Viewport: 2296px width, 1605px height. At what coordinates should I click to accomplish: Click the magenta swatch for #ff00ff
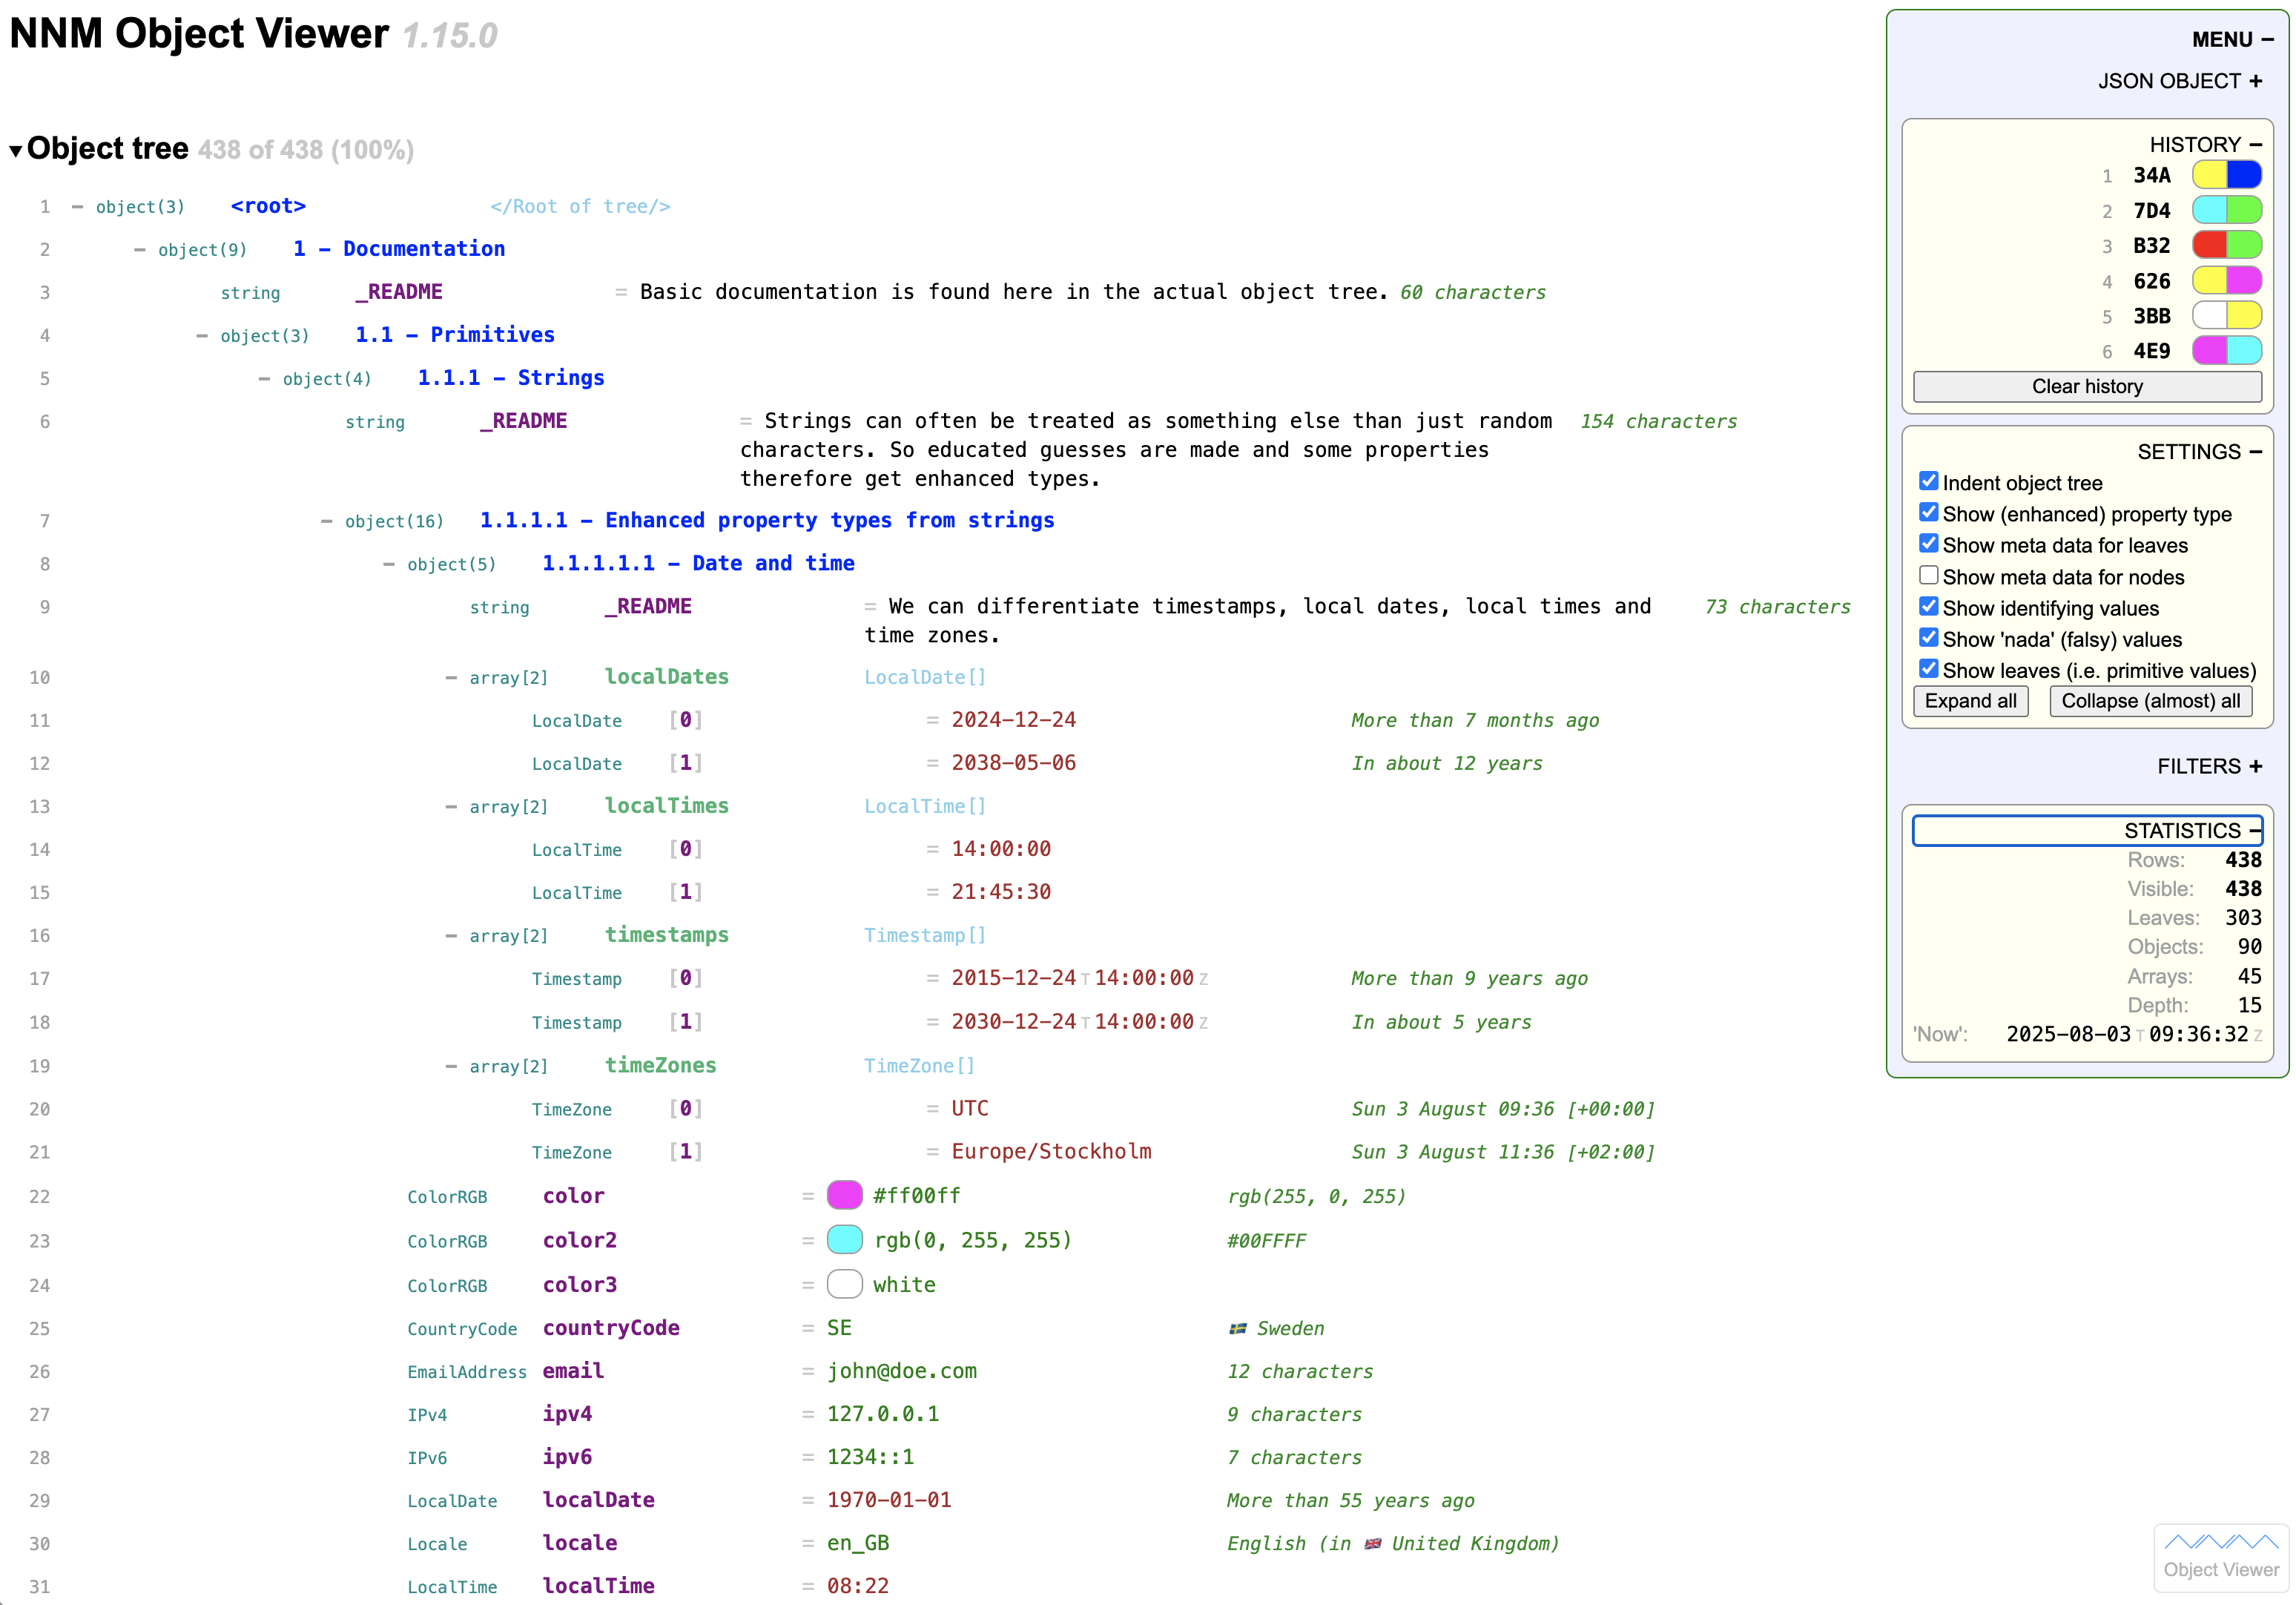tap(844, 1195)
